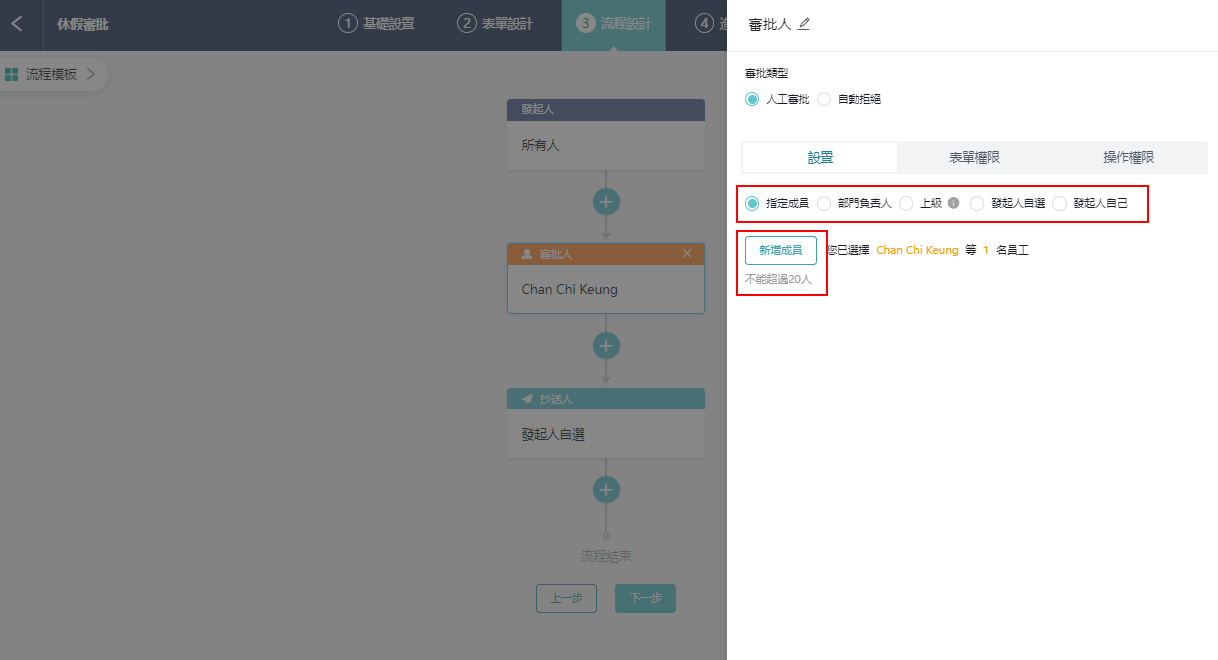The image size is (1218, 660).
Task: Choose the 部門負責人 radio option
Action: point(824,203)
